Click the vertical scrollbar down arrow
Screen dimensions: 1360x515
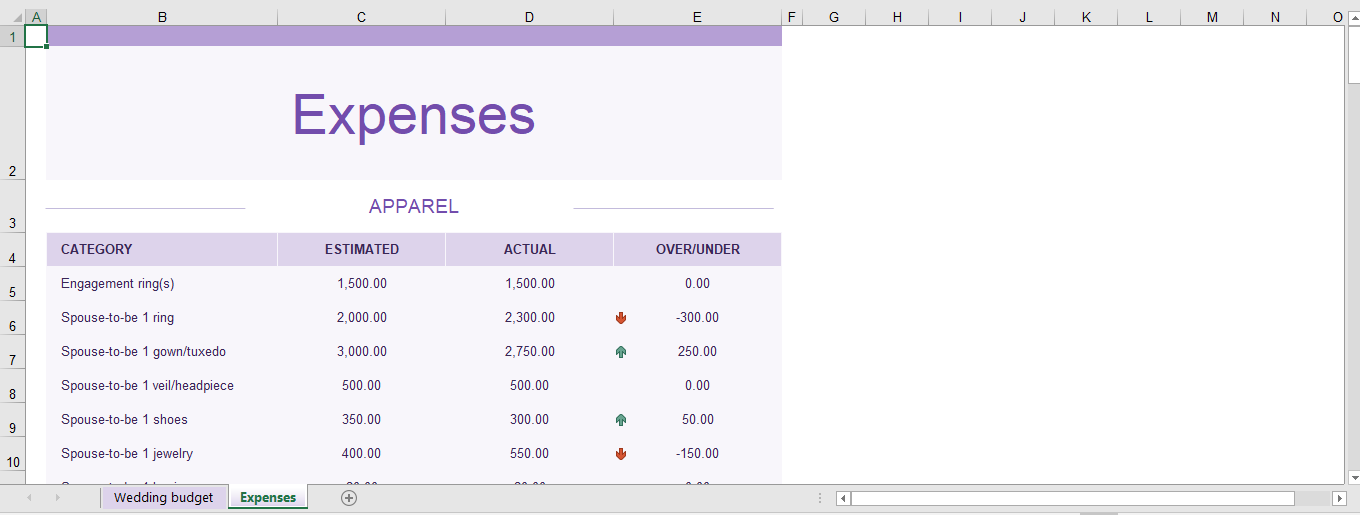(1353, 477)
